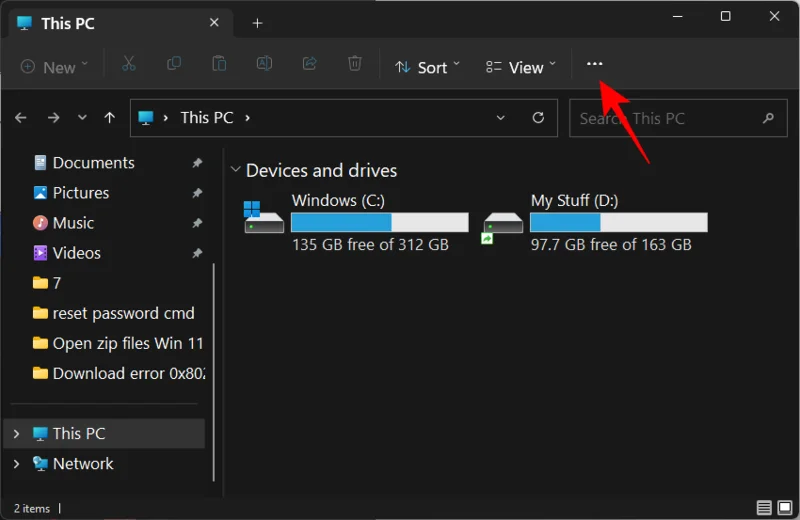Screen dimensions: 800x520
Task: Expand Network in navigation pane
Action: (16, 464)
